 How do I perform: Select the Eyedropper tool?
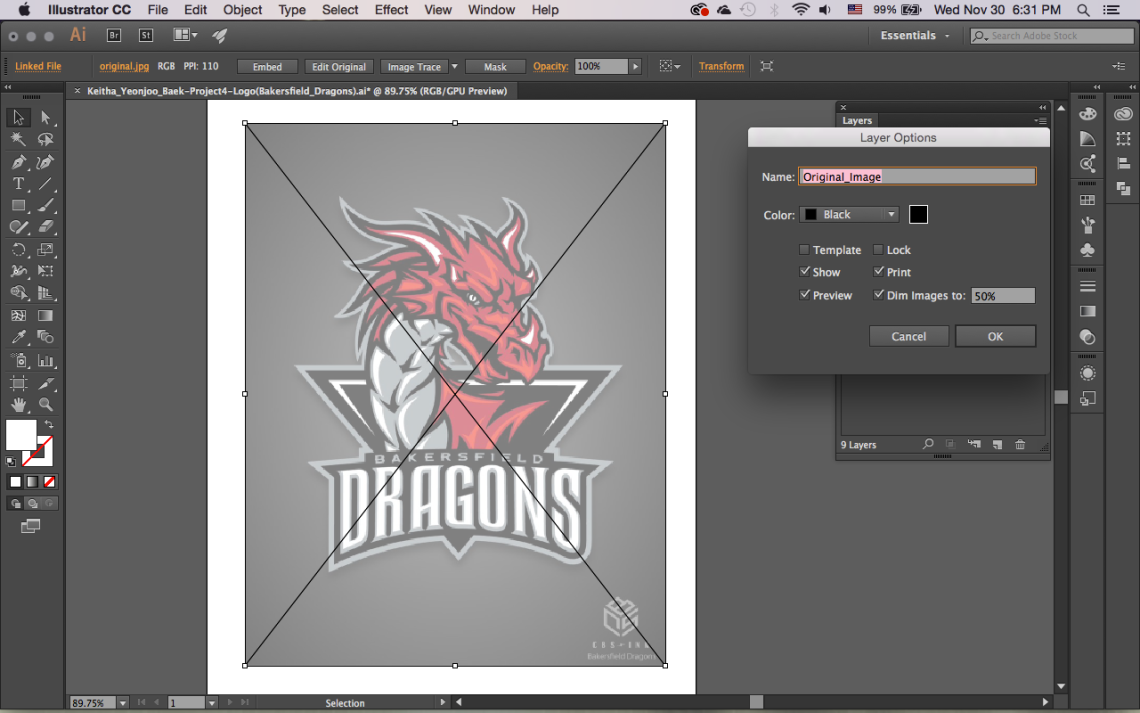18,337
